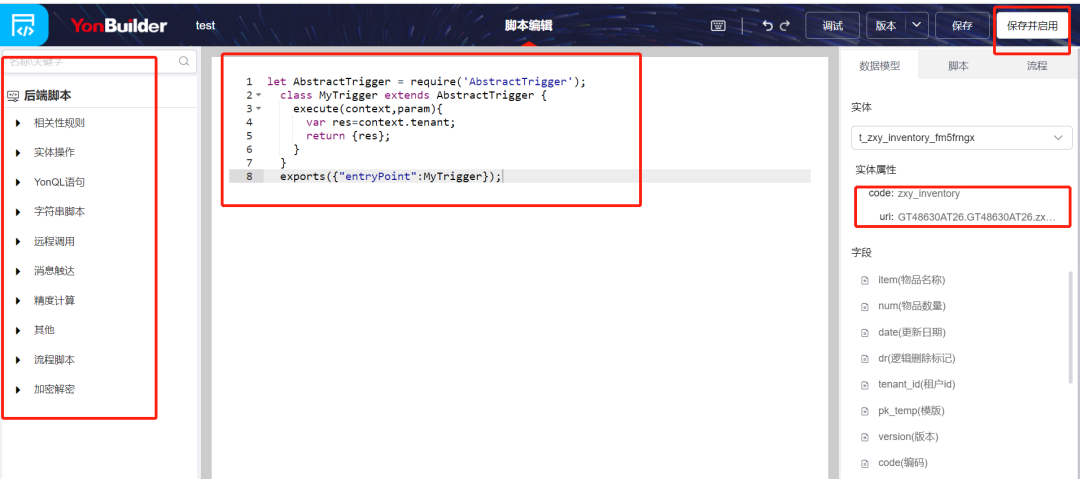Click the YonBuilder brand name
Viewport: 1080px width, 479px height.
point(118,26)
